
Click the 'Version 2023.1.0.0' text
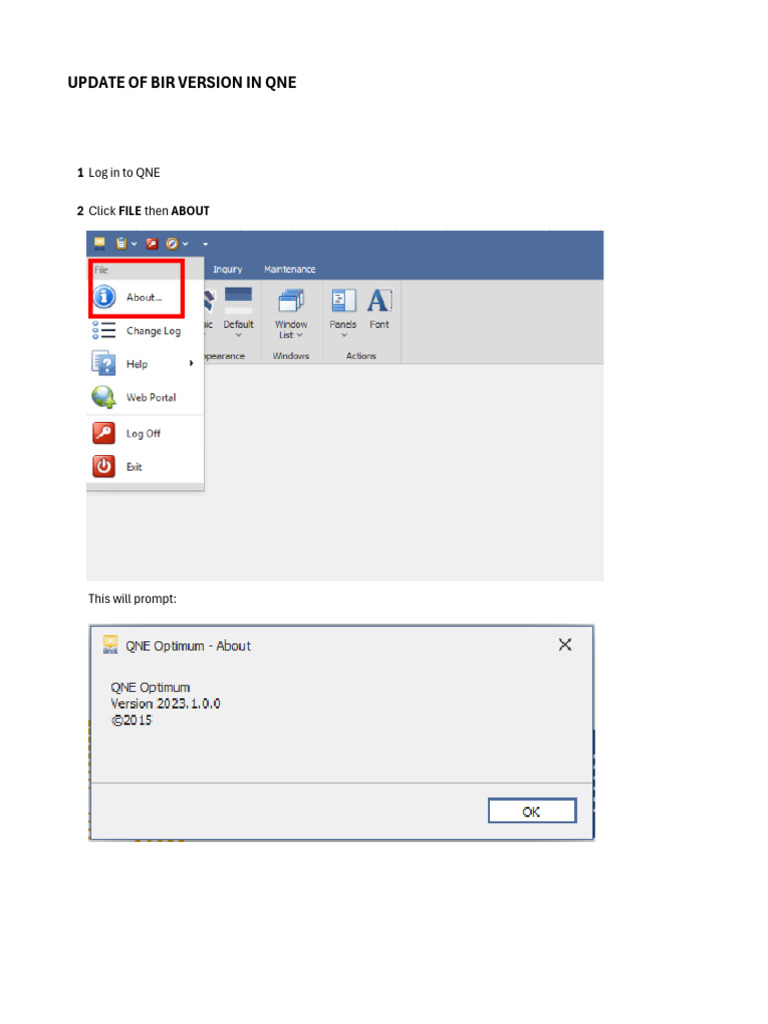coord(165,703)
